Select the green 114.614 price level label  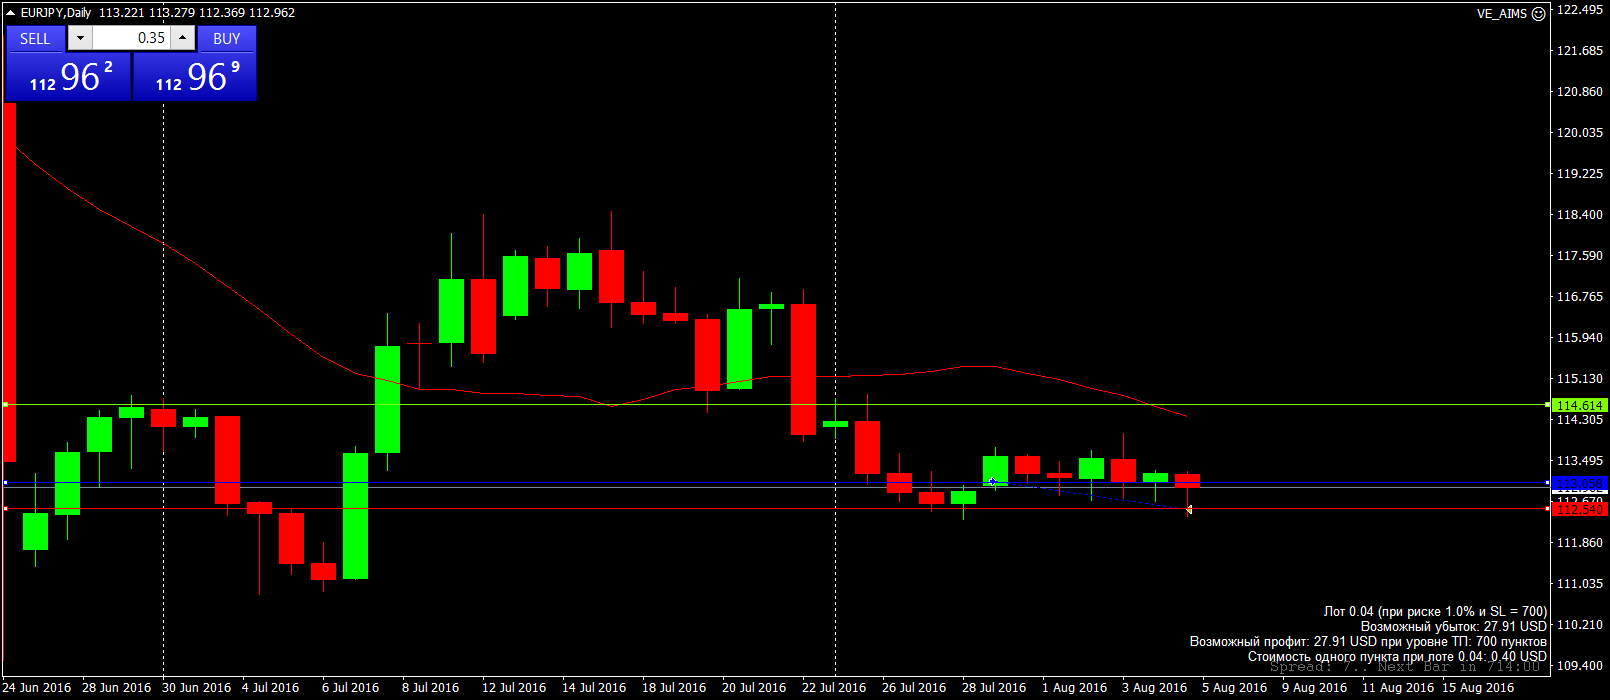pos(1580,405)
